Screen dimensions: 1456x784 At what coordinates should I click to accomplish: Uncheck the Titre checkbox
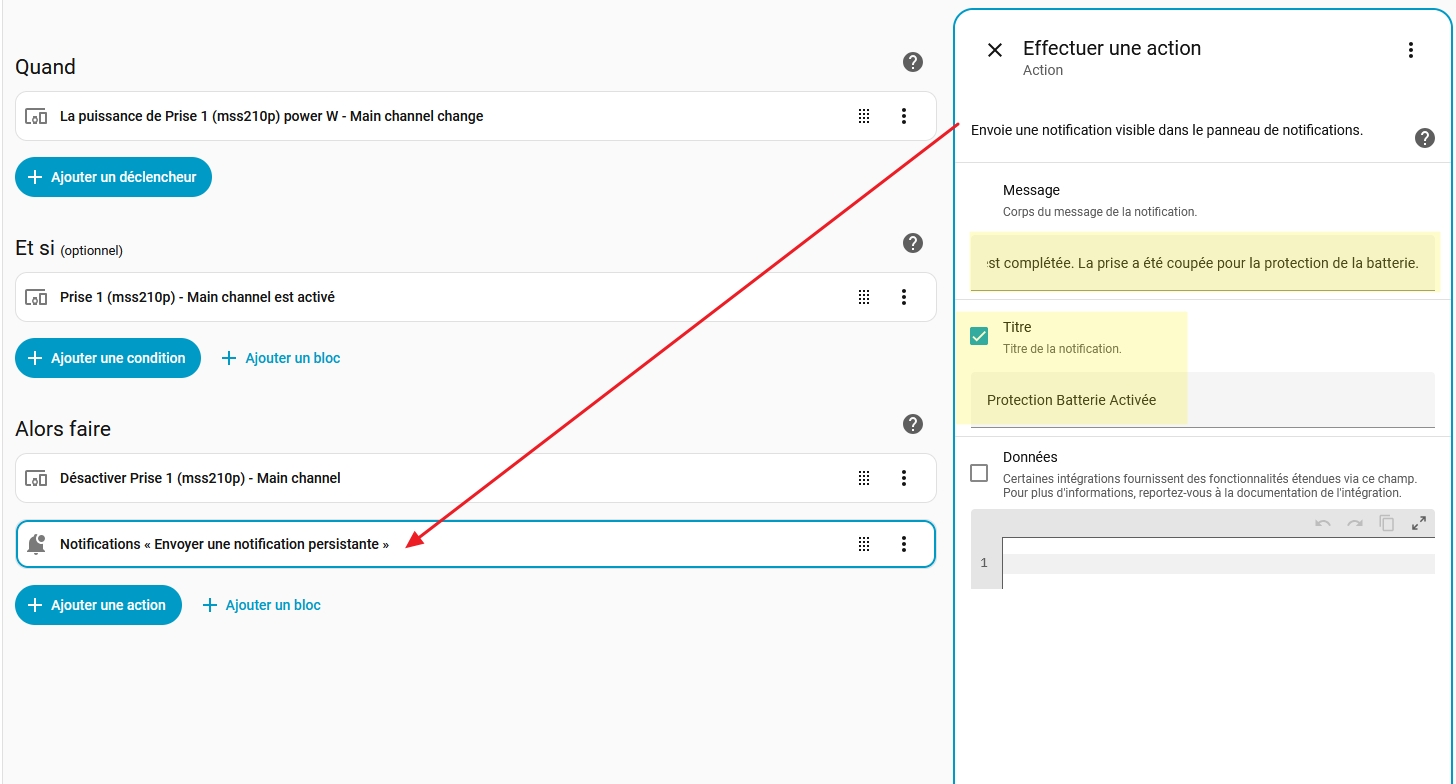tap(979, 336)
